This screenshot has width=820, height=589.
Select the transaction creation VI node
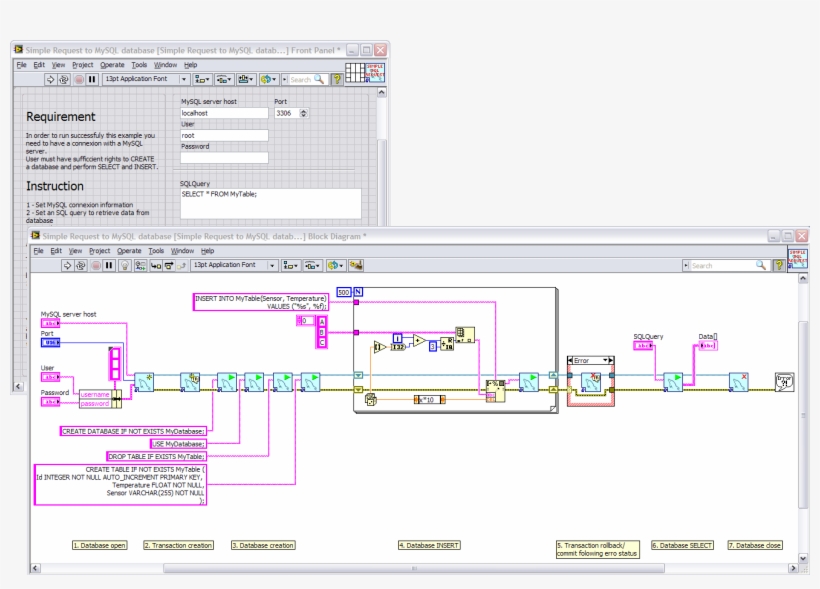click(x=190, y=382)
